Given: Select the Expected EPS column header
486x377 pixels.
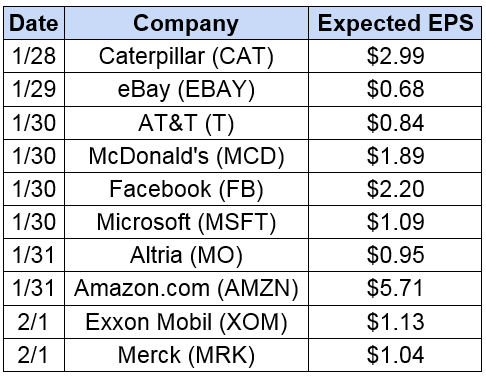Looking at the screenshot, I should (395, 23).
